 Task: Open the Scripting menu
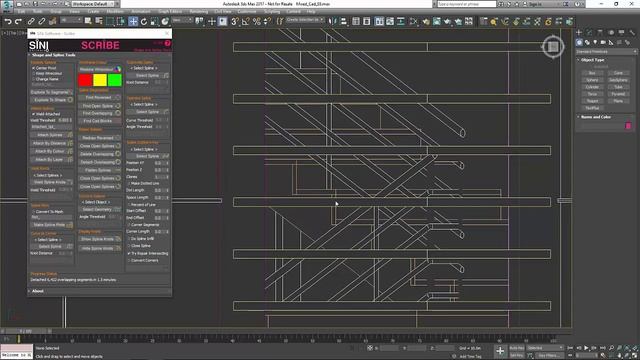pyautogui.click(x=272, y=11)
